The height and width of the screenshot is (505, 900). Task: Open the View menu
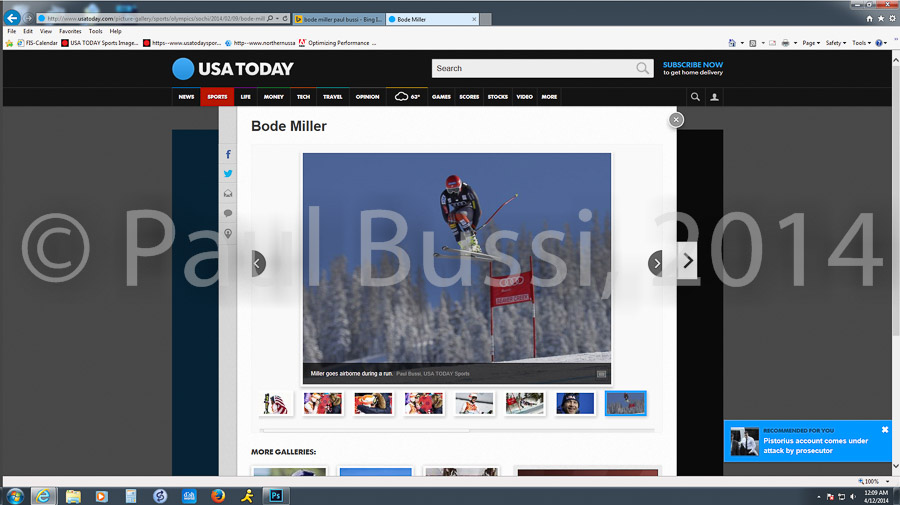coord(46,31)
